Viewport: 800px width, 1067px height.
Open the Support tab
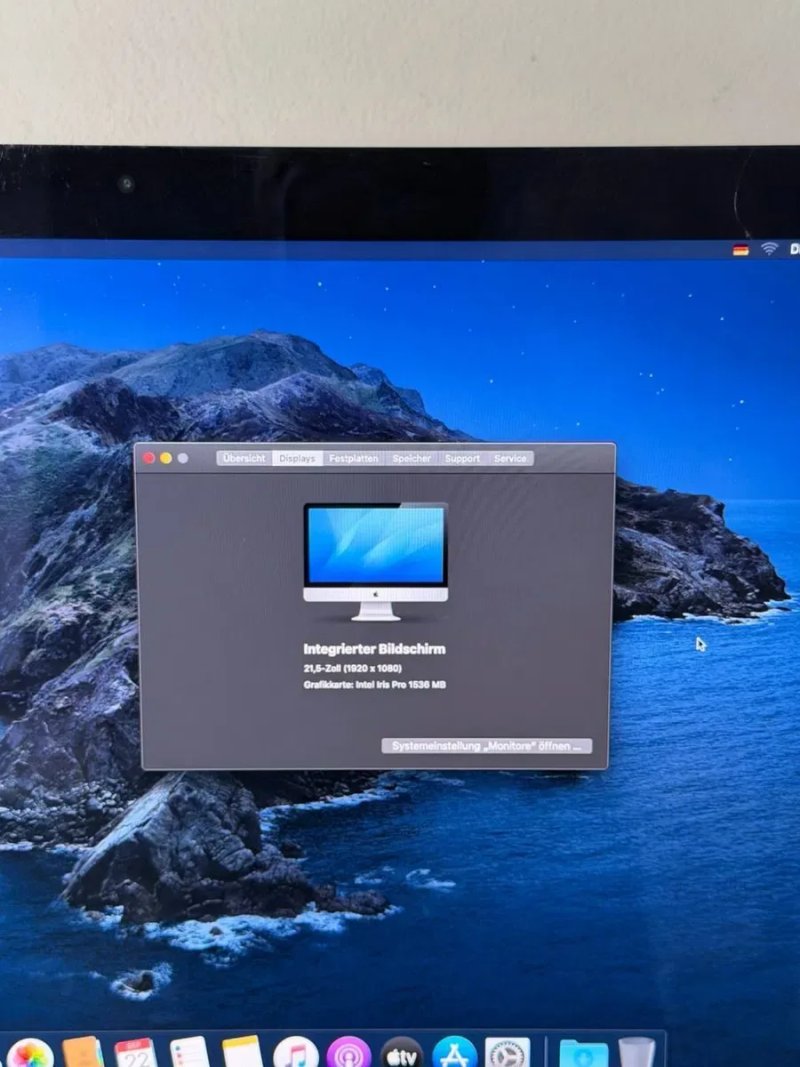[x=463, y=459]
